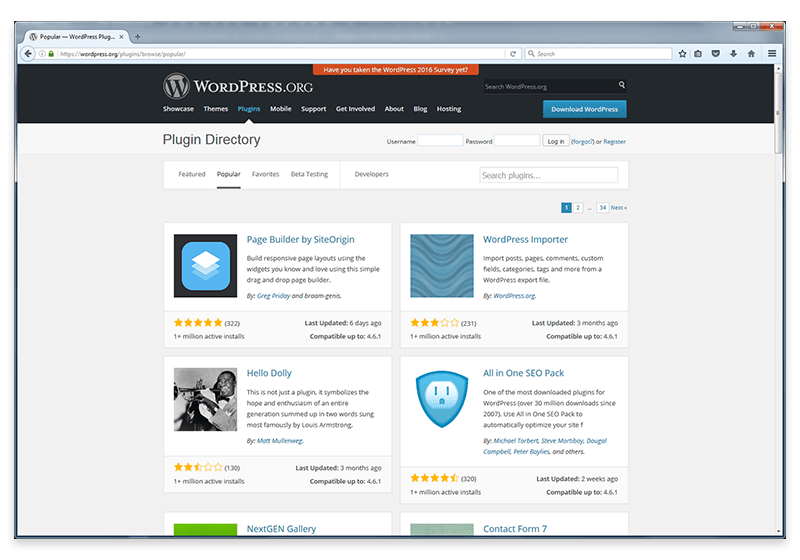Open the Hosting menu item
800x560 pixels.
[448, 109]
